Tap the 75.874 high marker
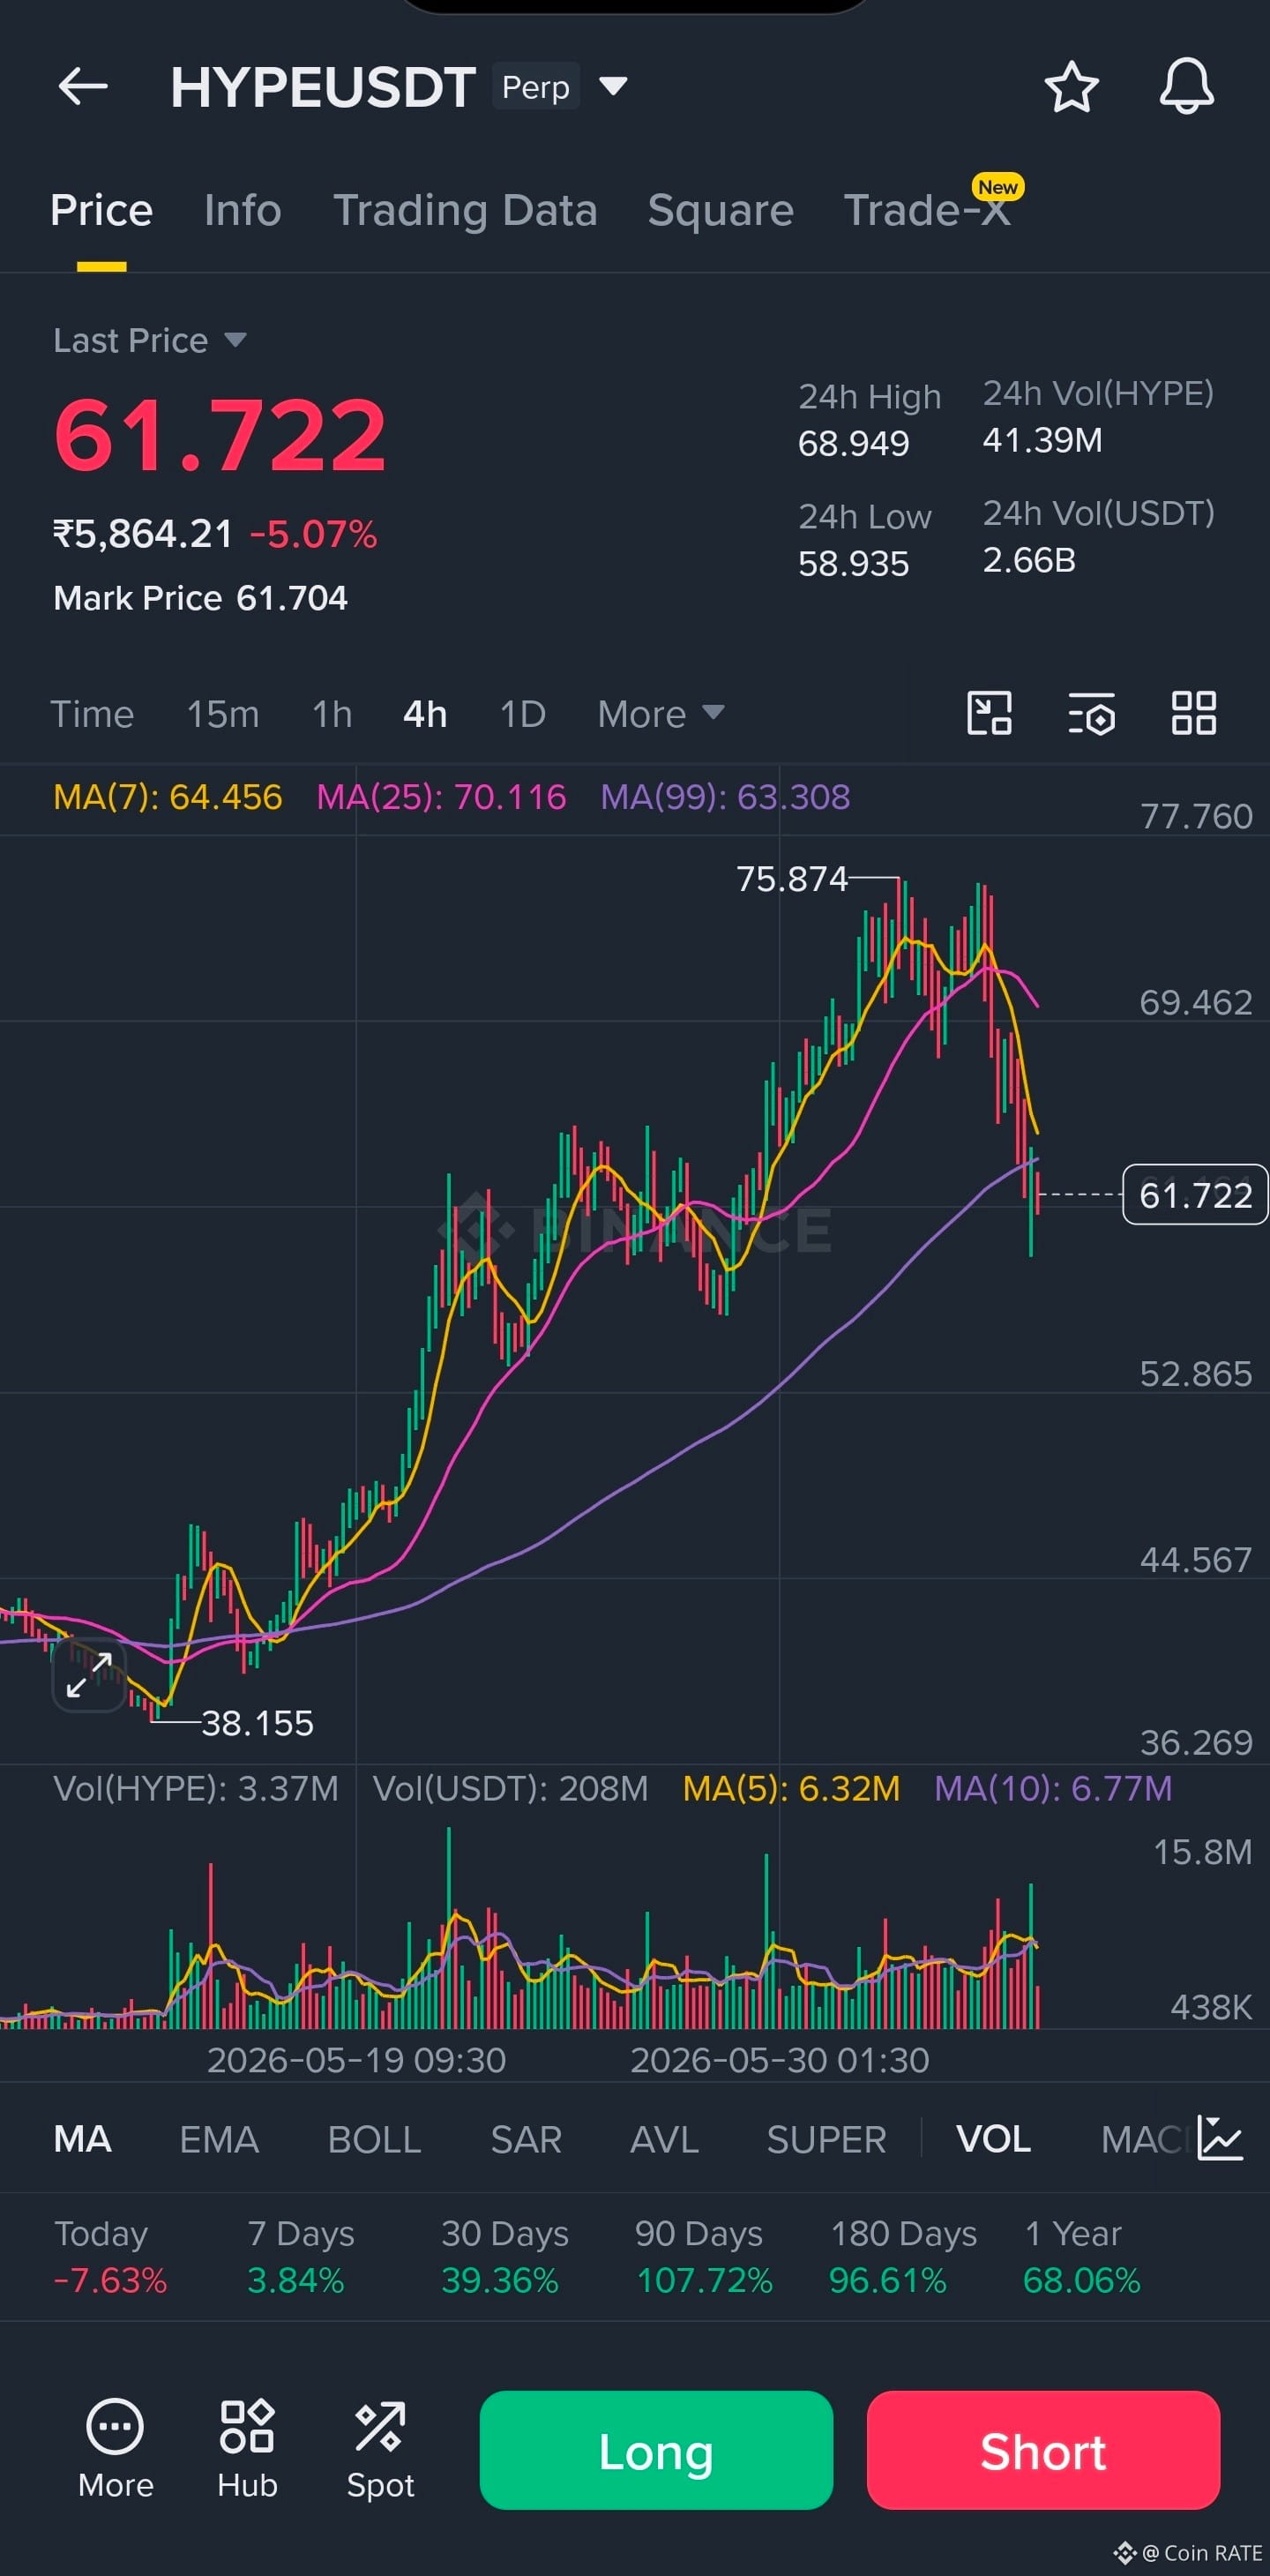The height and width of the screenshot is (2576, 1270). (x=792, y=879)
